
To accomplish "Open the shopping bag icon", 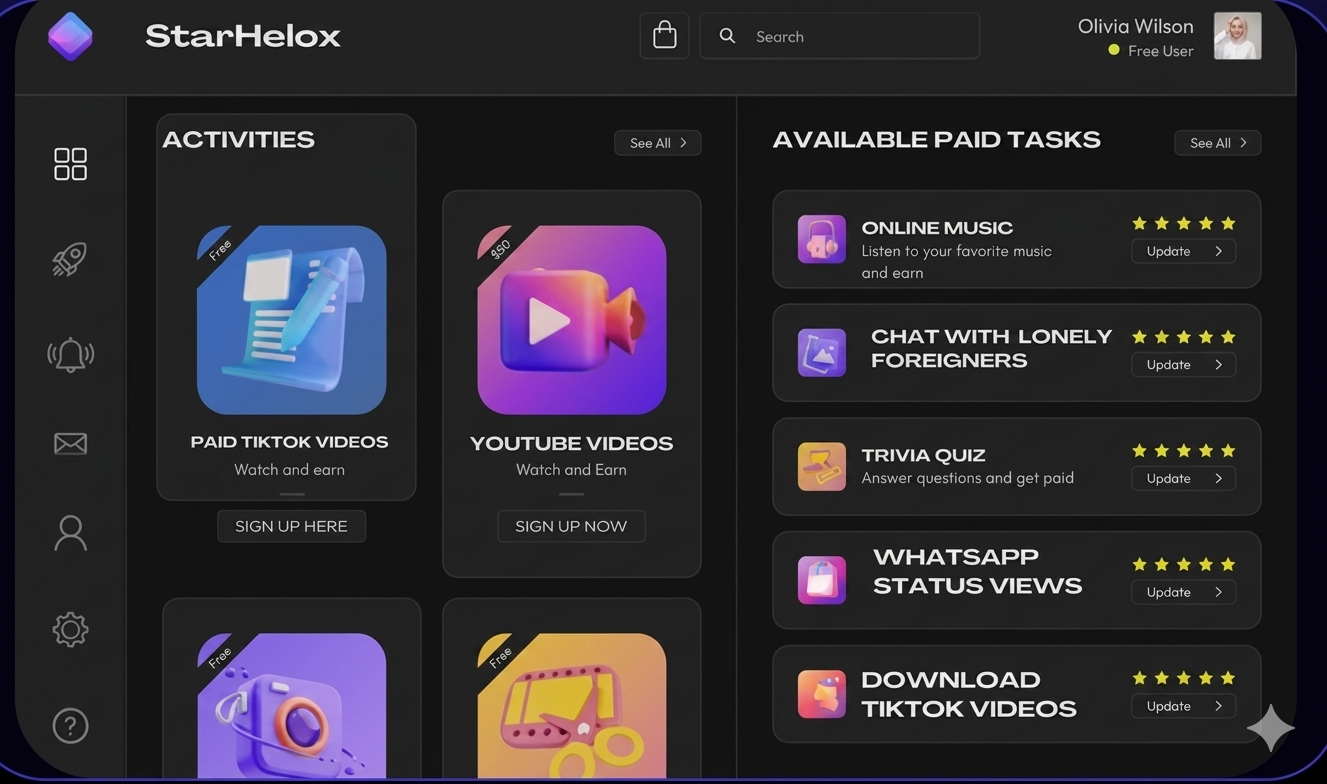I will (x=664, y=36).
